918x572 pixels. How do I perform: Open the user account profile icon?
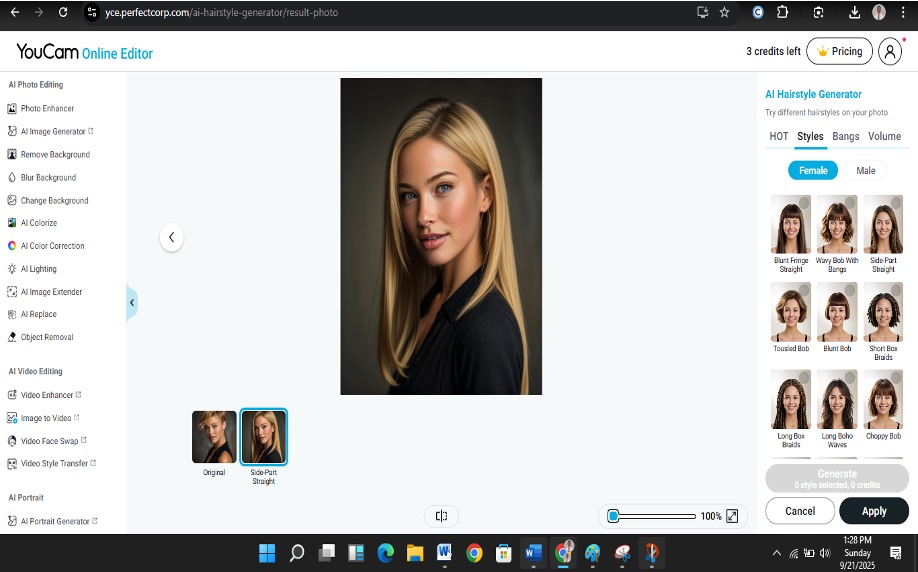pyautogui.click(x=890, y=52)
